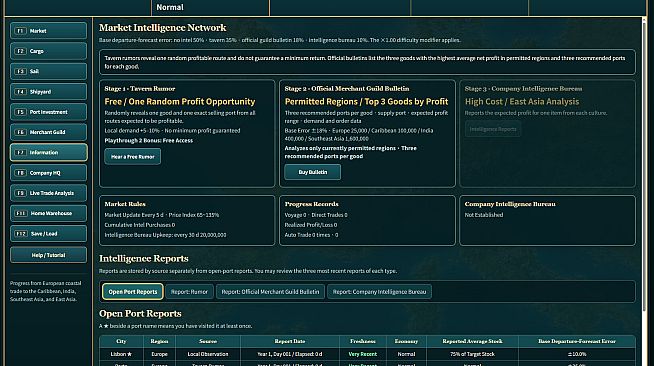Viewport: 654px width, 366px height.
Task: Click the Freshness column header
Action: click(x=362, y=341)
